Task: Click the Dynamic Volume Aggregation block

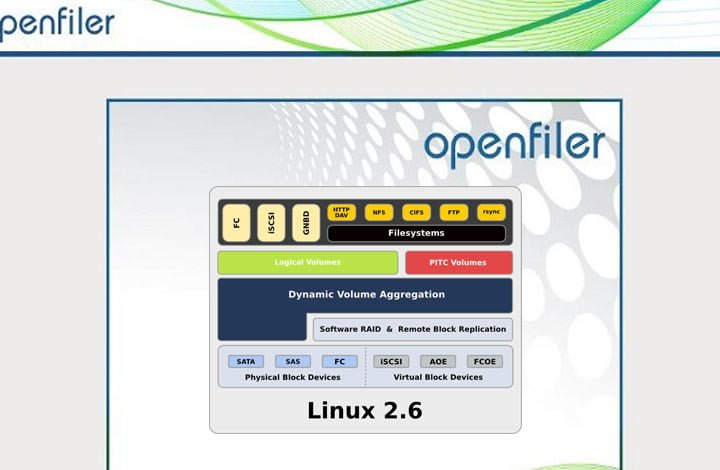Action: (366, 295)
